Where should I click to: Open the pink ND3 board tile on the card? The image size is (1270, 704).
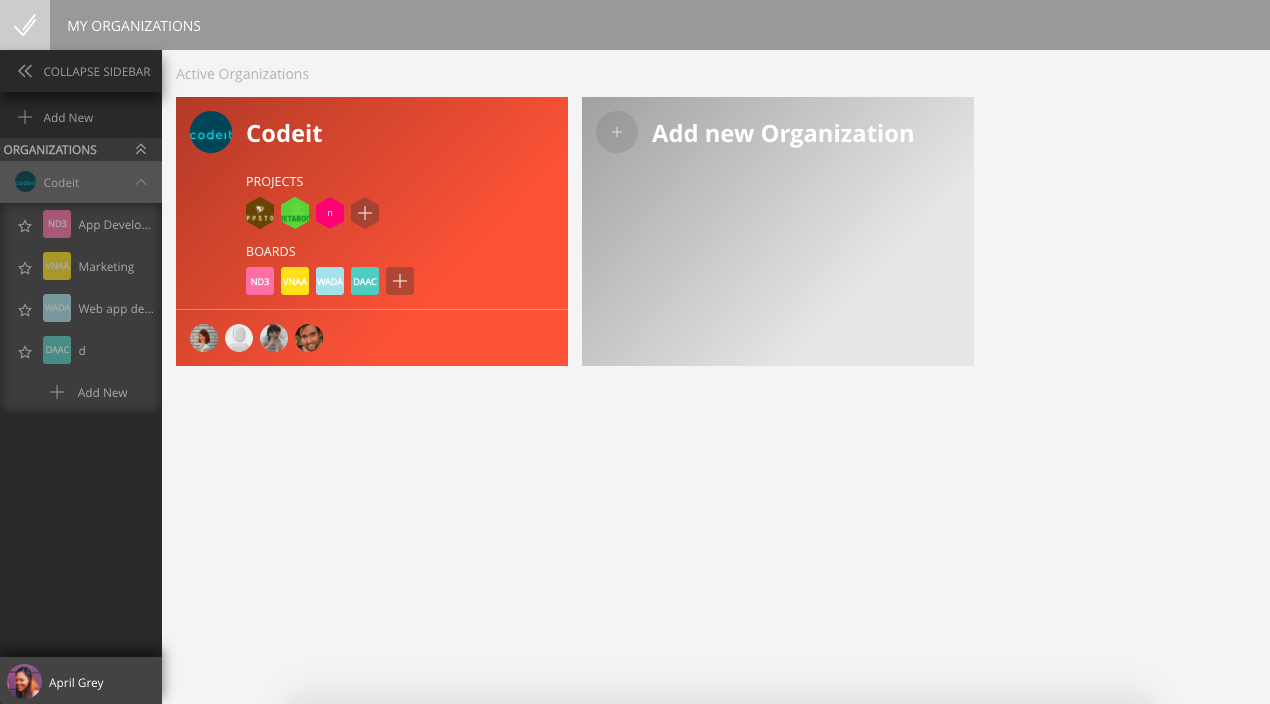click(260, 281)
